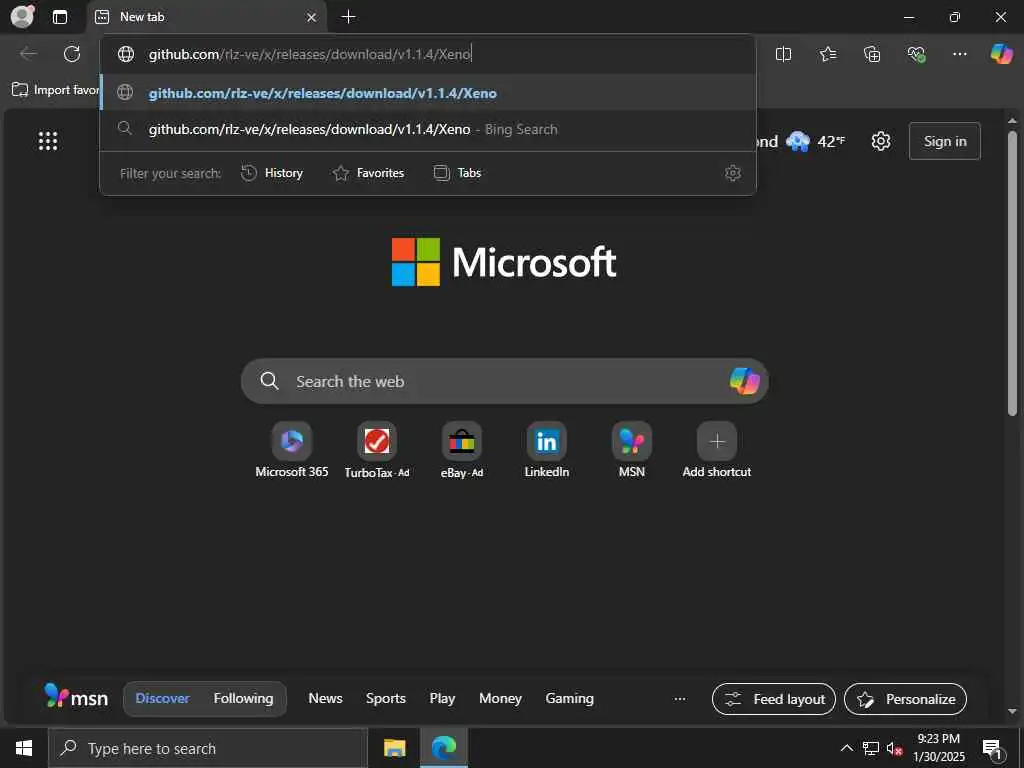
Task: Open the notification center icon
Action: tap(993, 748)
